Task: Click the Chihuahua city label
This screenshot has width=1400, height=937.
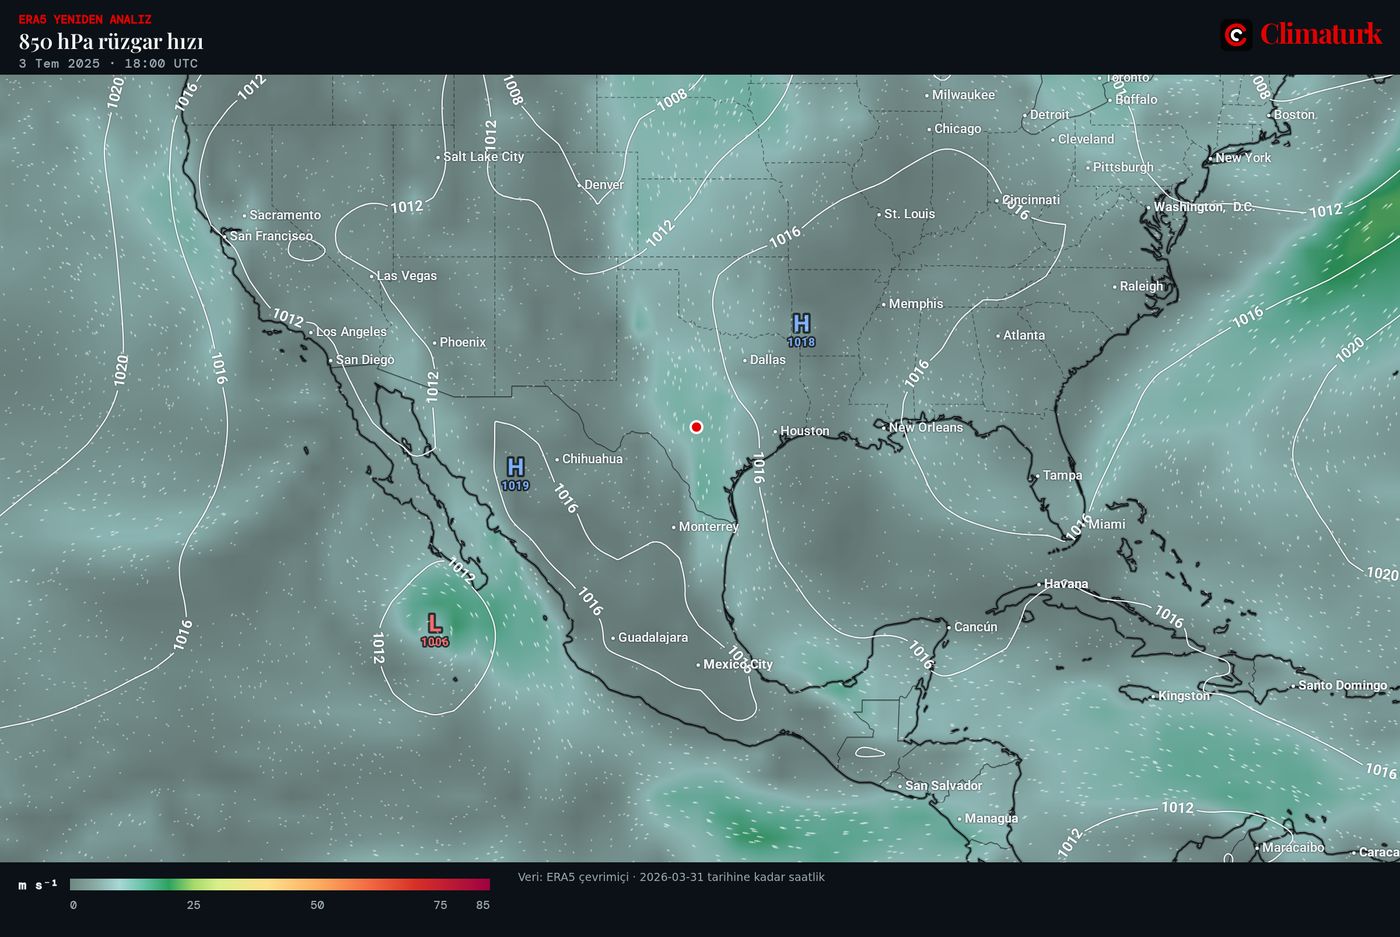Action: (592, 459)
